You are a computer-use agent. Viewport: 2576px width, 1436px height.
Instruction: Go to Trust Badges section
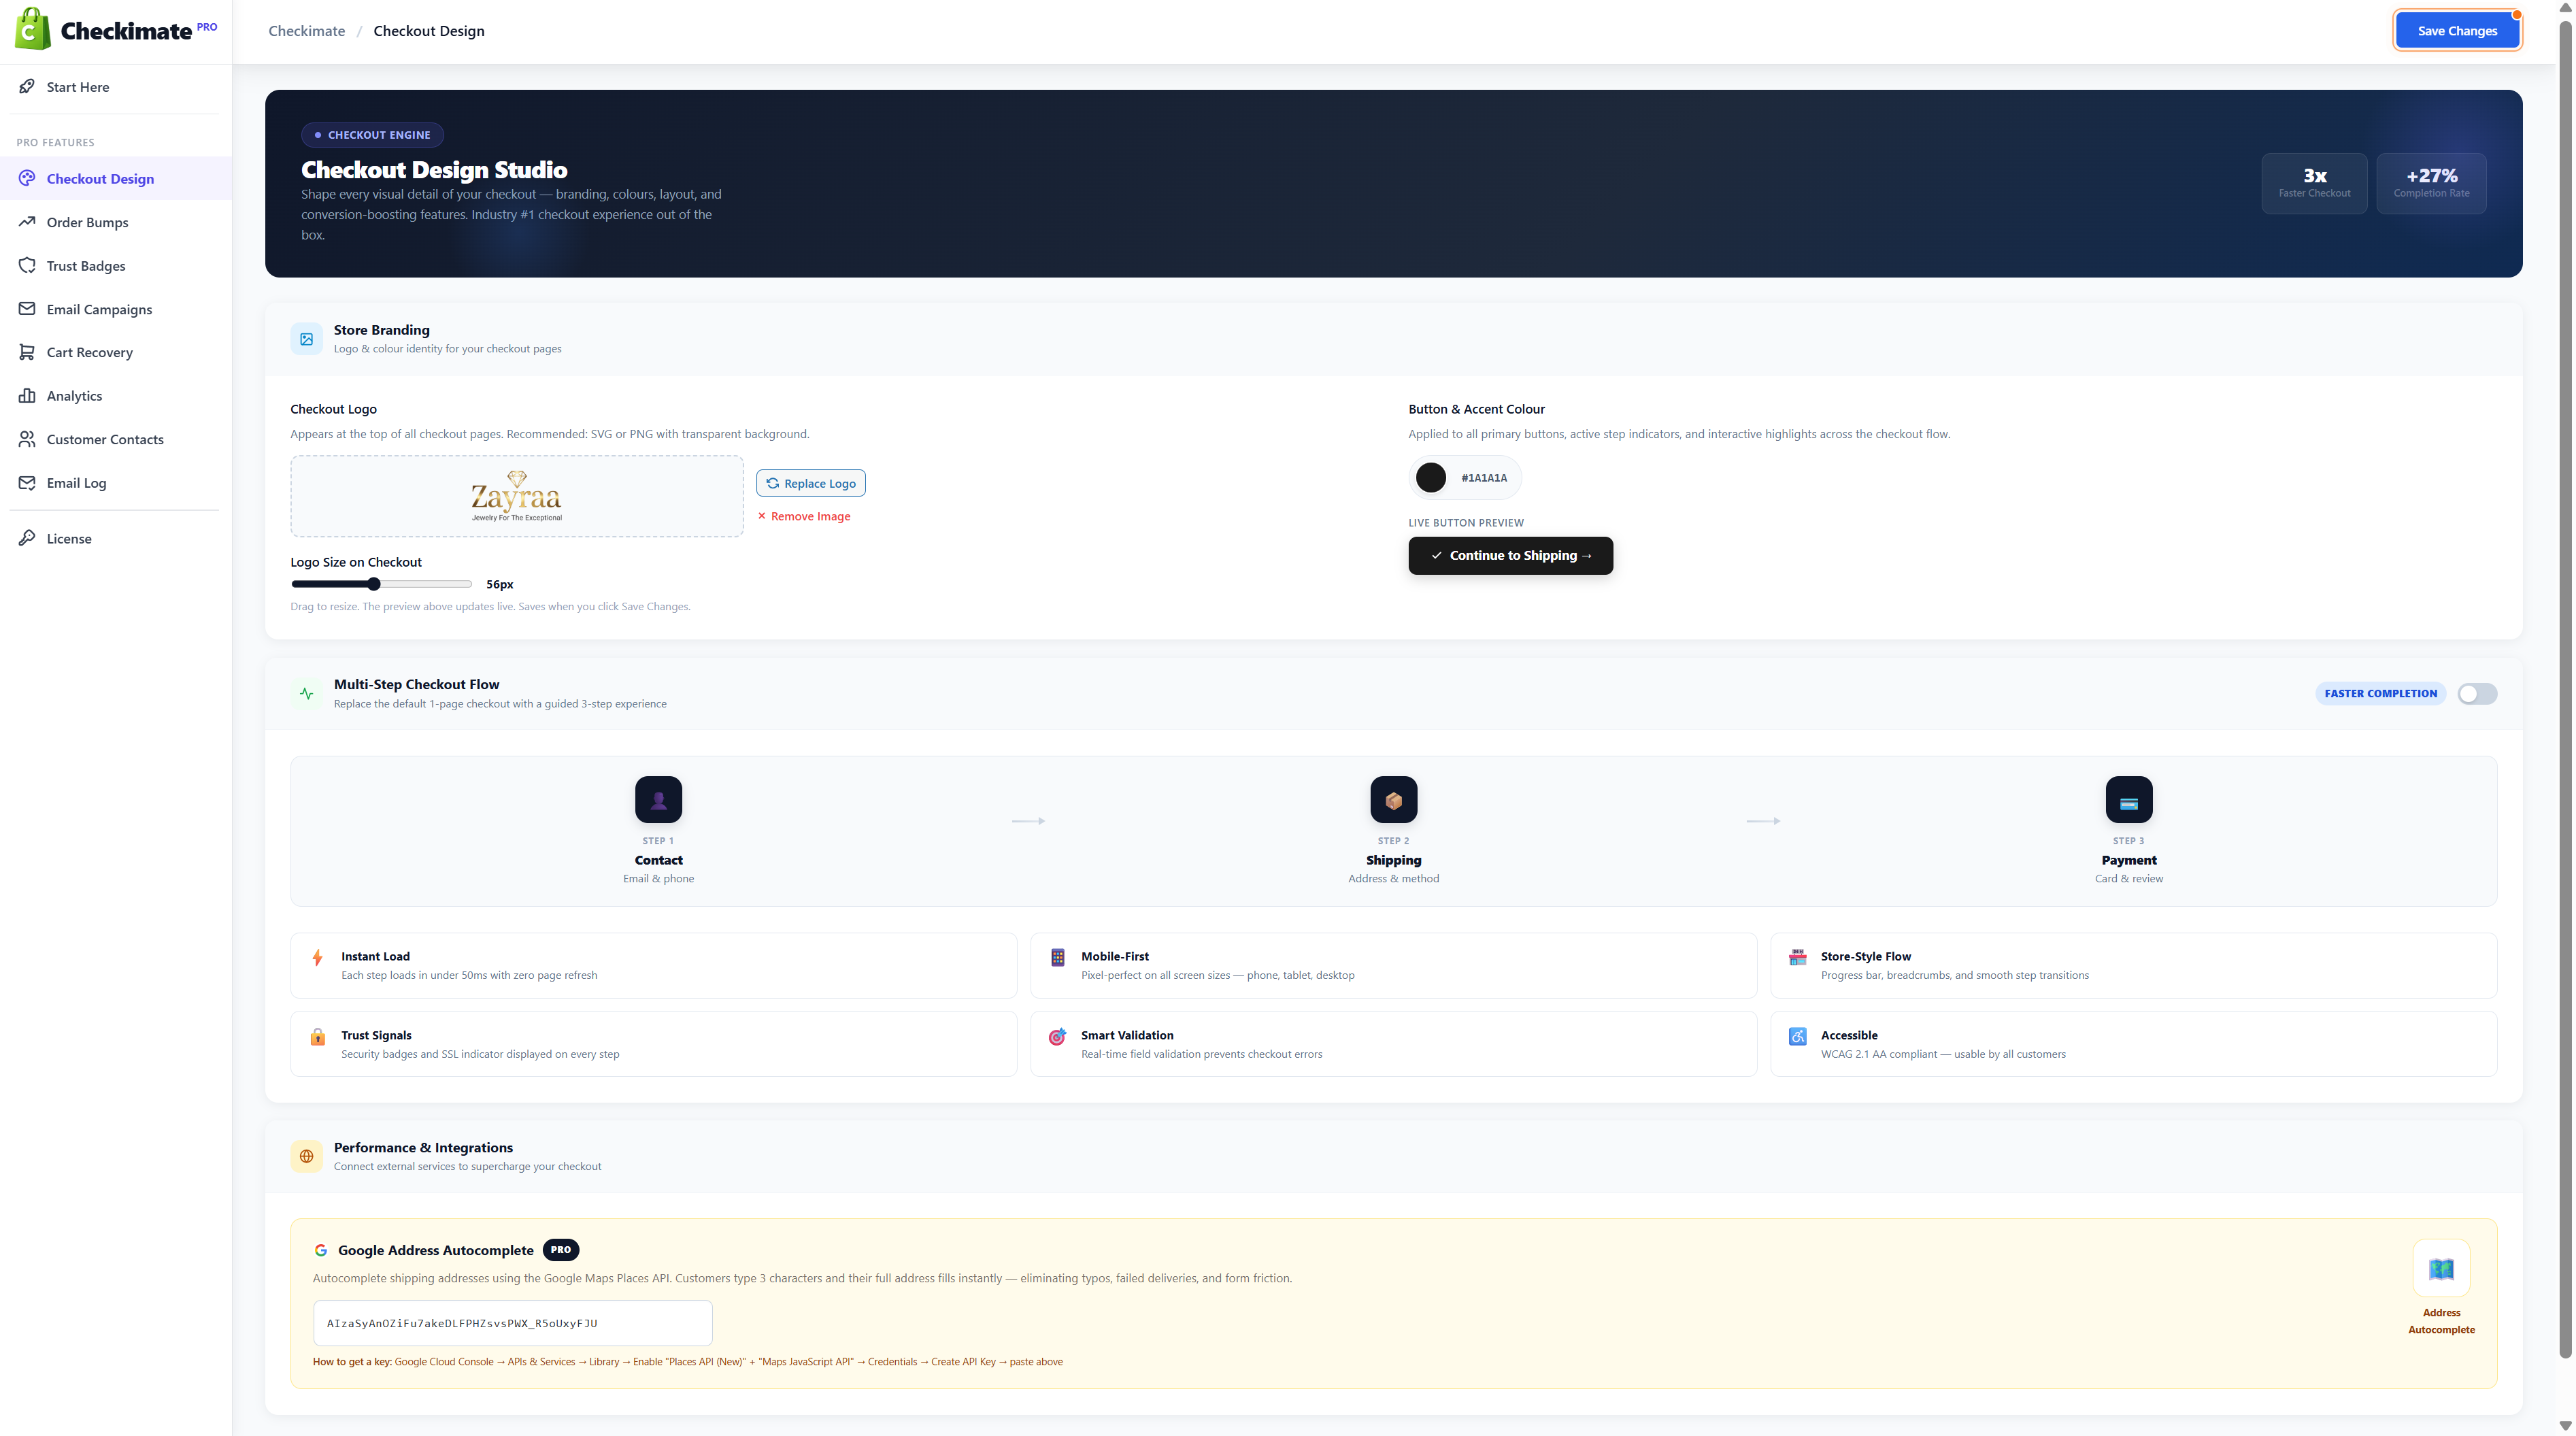pyautogui.click(x=116, y=265)
